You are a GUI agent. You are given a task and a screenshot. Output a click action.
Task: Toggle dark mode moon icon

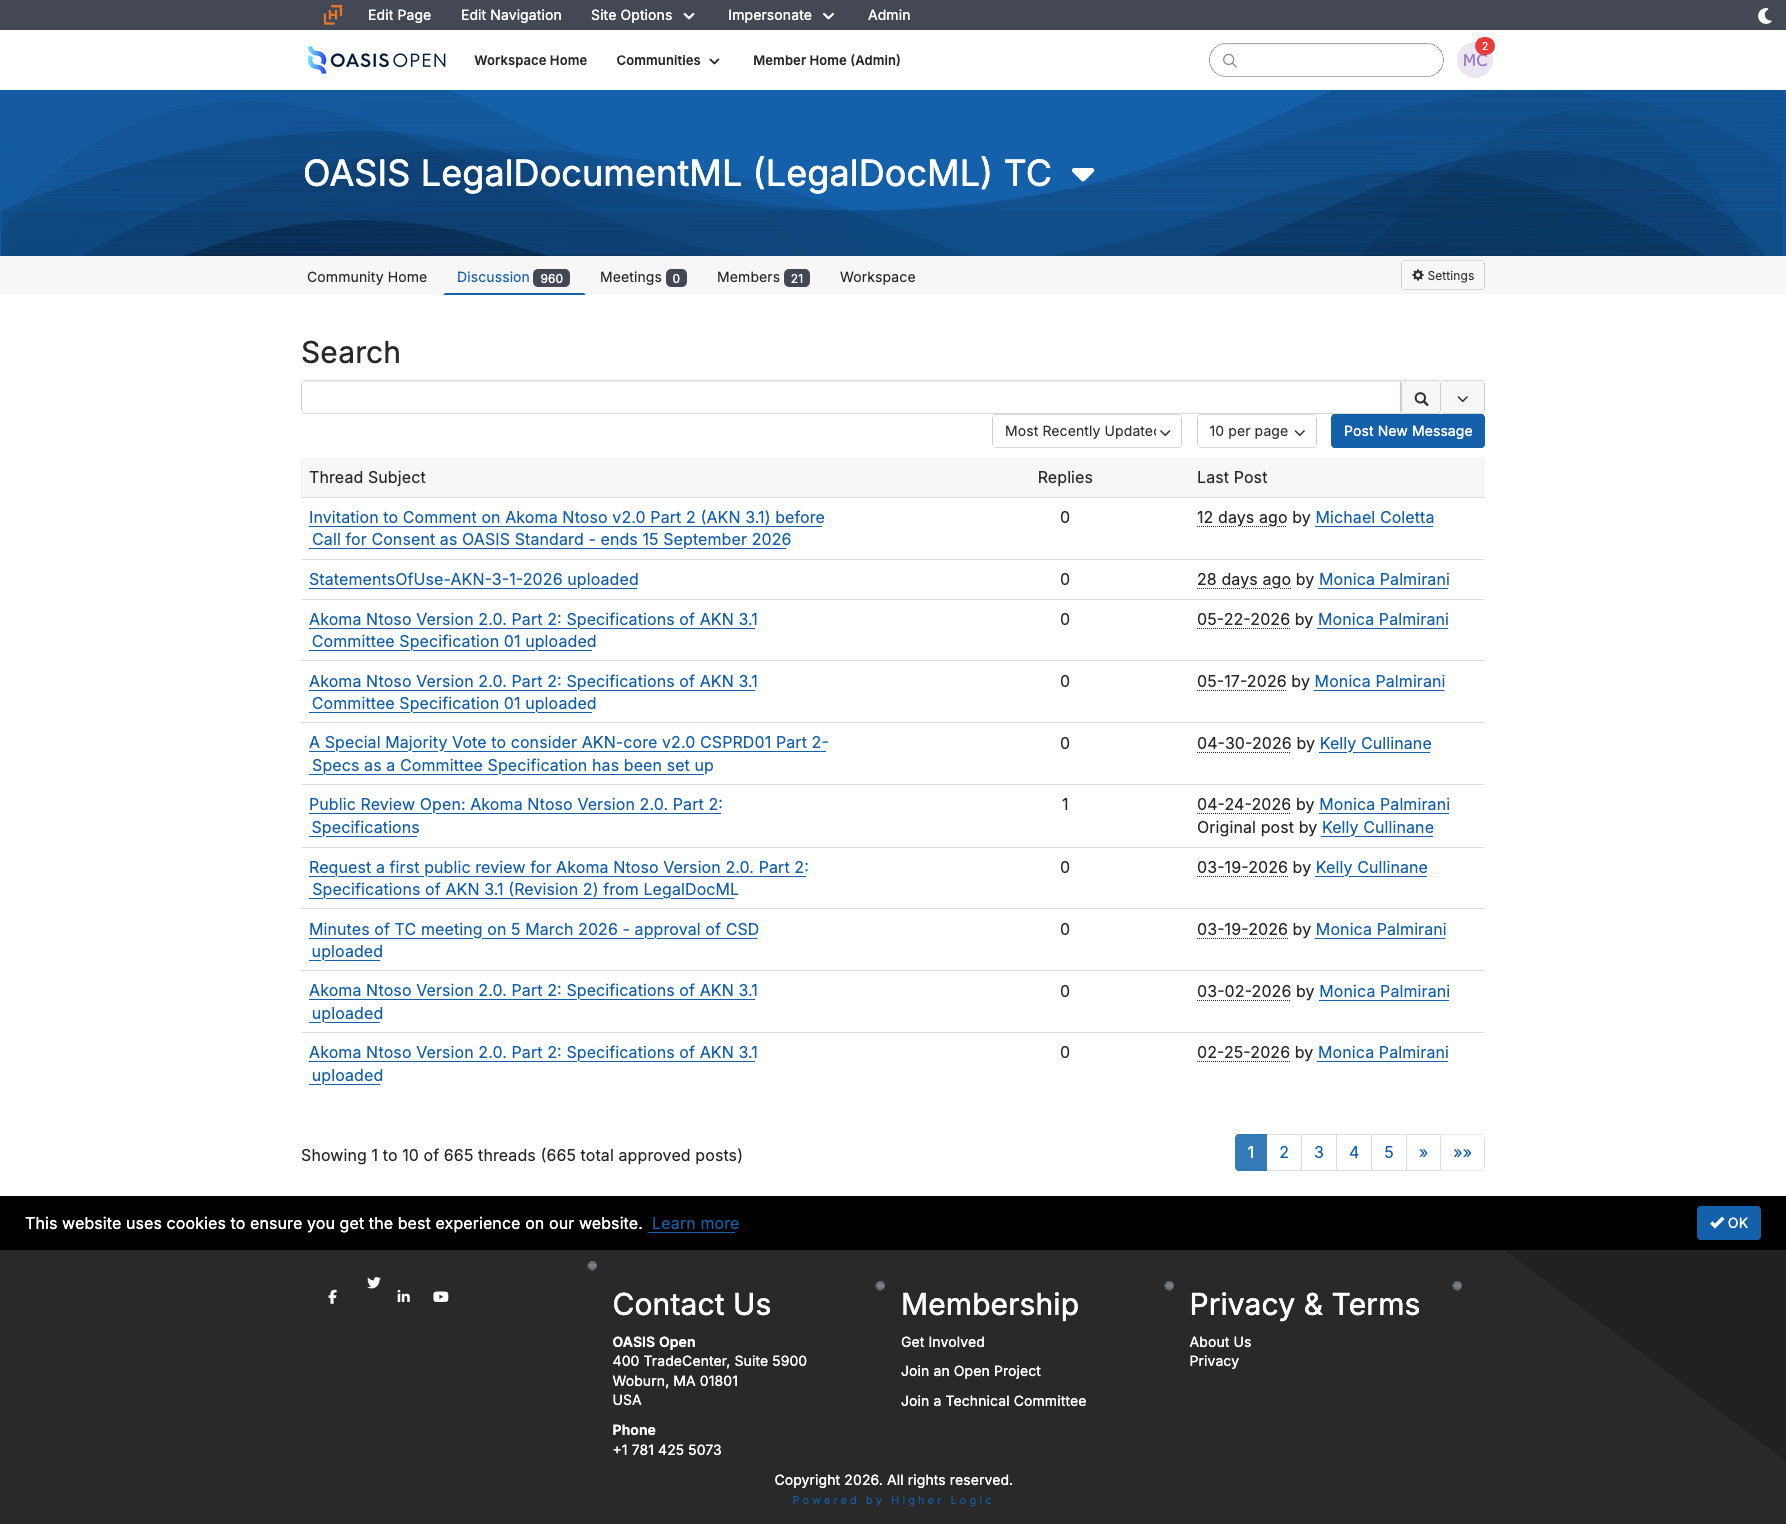coord(1764,15)
